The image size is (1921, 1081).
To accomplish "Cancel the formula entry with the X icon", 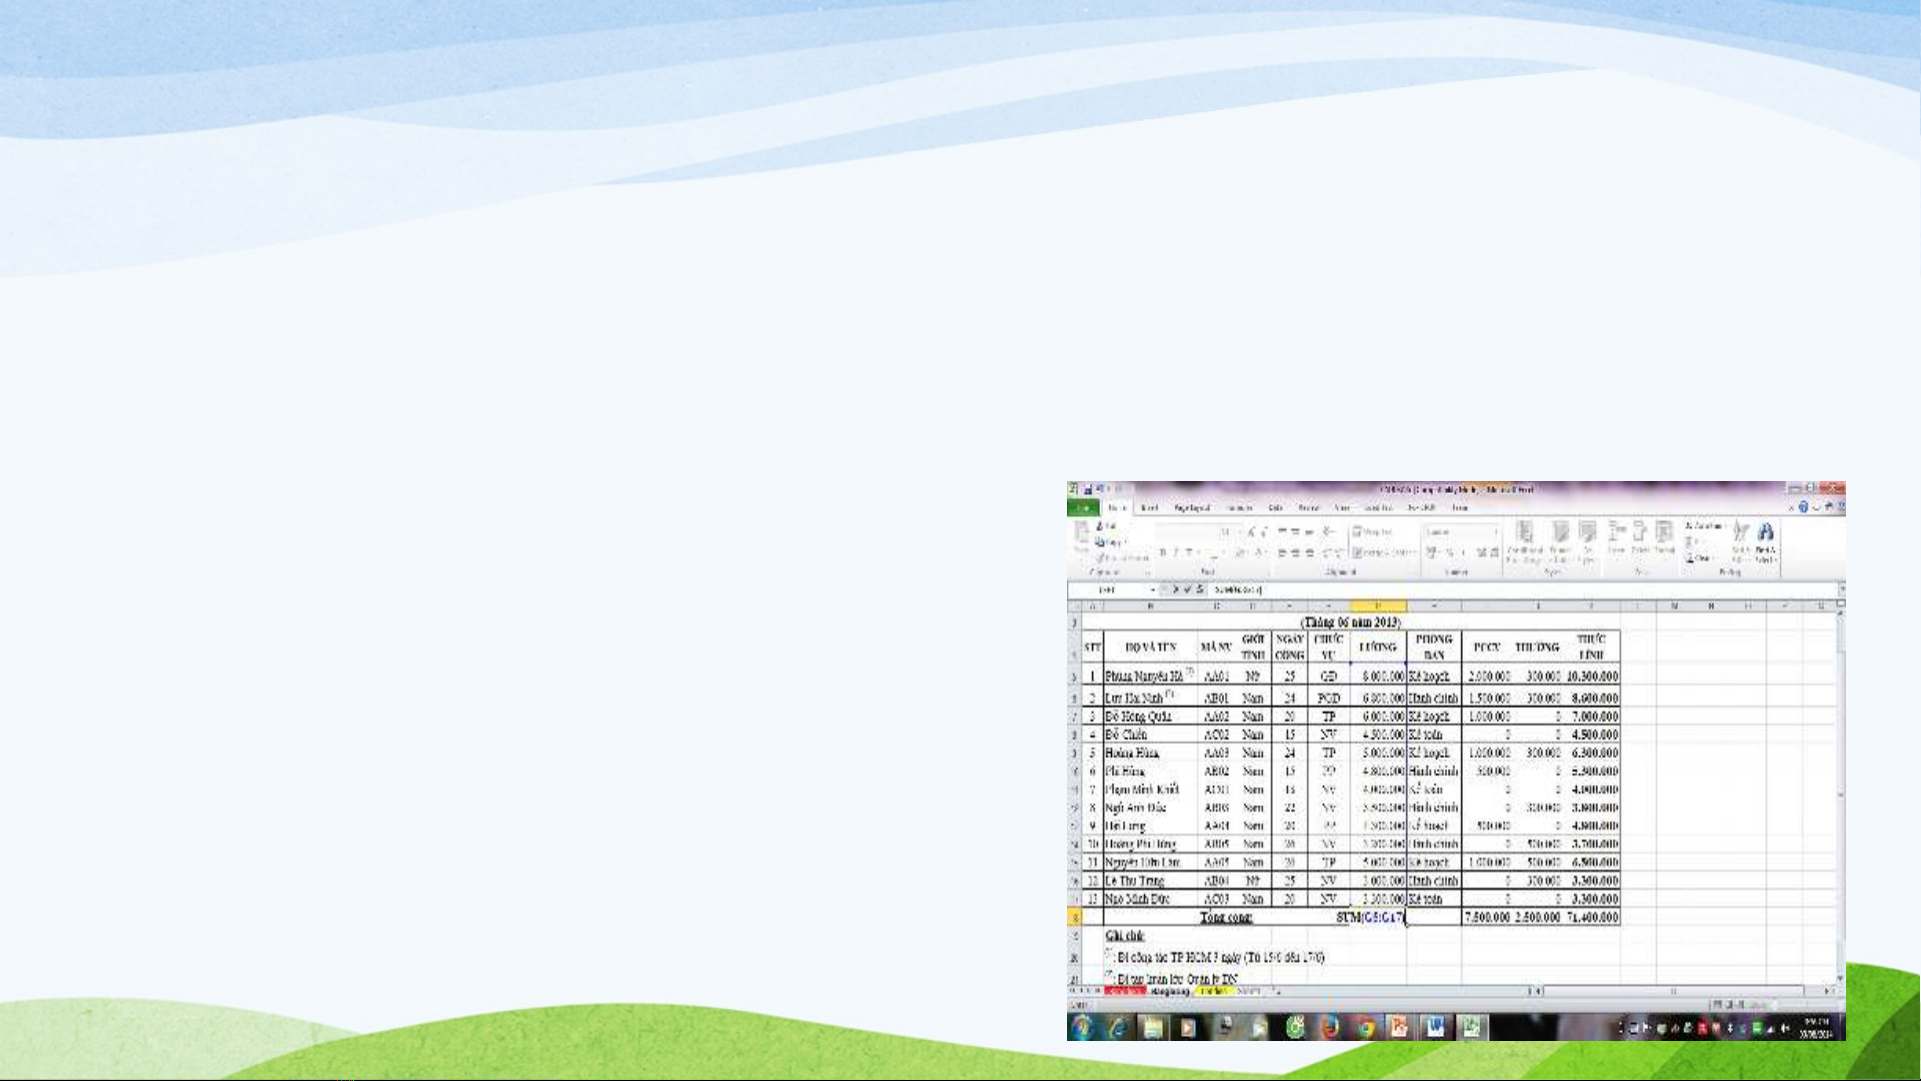I will (x=1175, y=590).
